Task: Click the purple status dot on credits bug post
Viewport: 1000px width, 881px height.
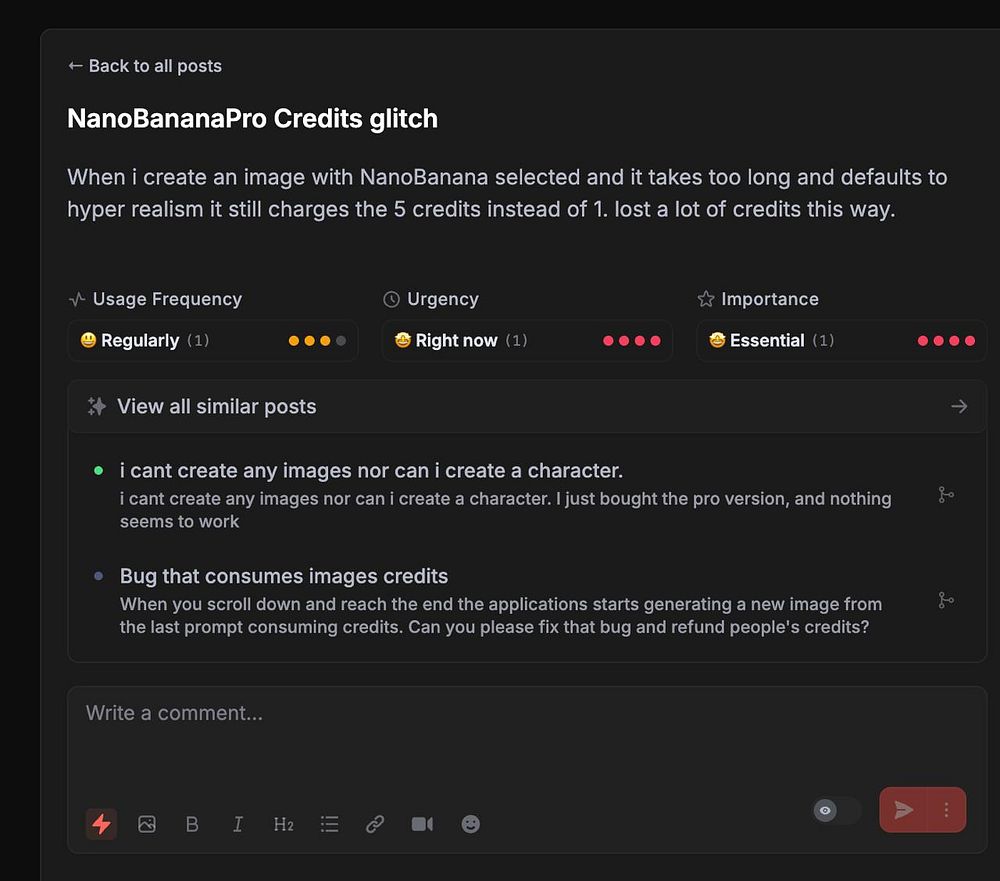Action: tap(98, 576)
